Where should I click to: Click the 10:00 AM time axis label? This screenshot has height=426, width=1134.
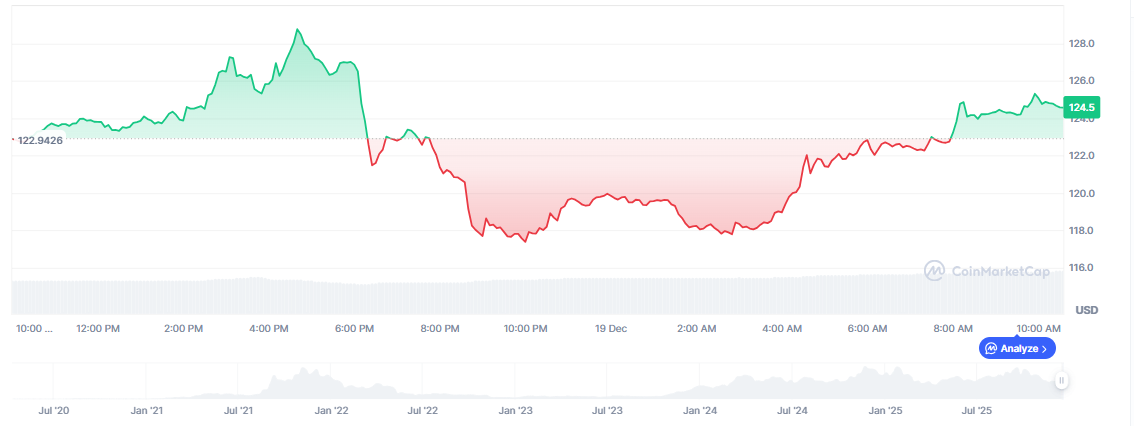(1038, 328)
